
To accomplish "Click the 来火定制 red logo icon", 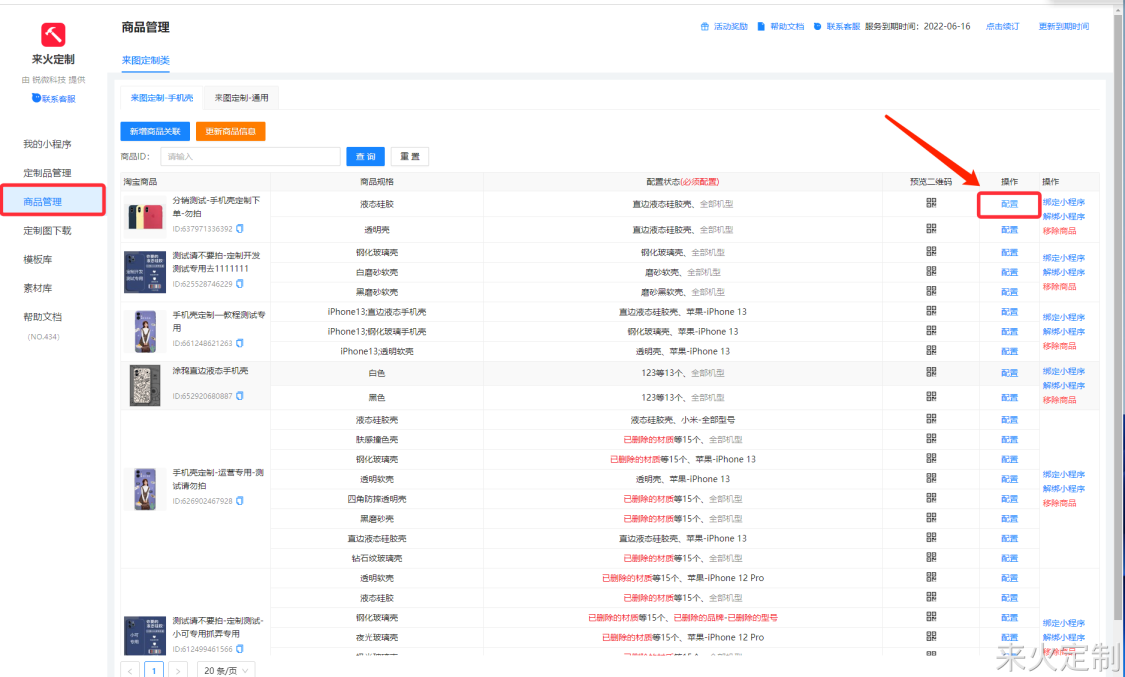I will [53, 35].
